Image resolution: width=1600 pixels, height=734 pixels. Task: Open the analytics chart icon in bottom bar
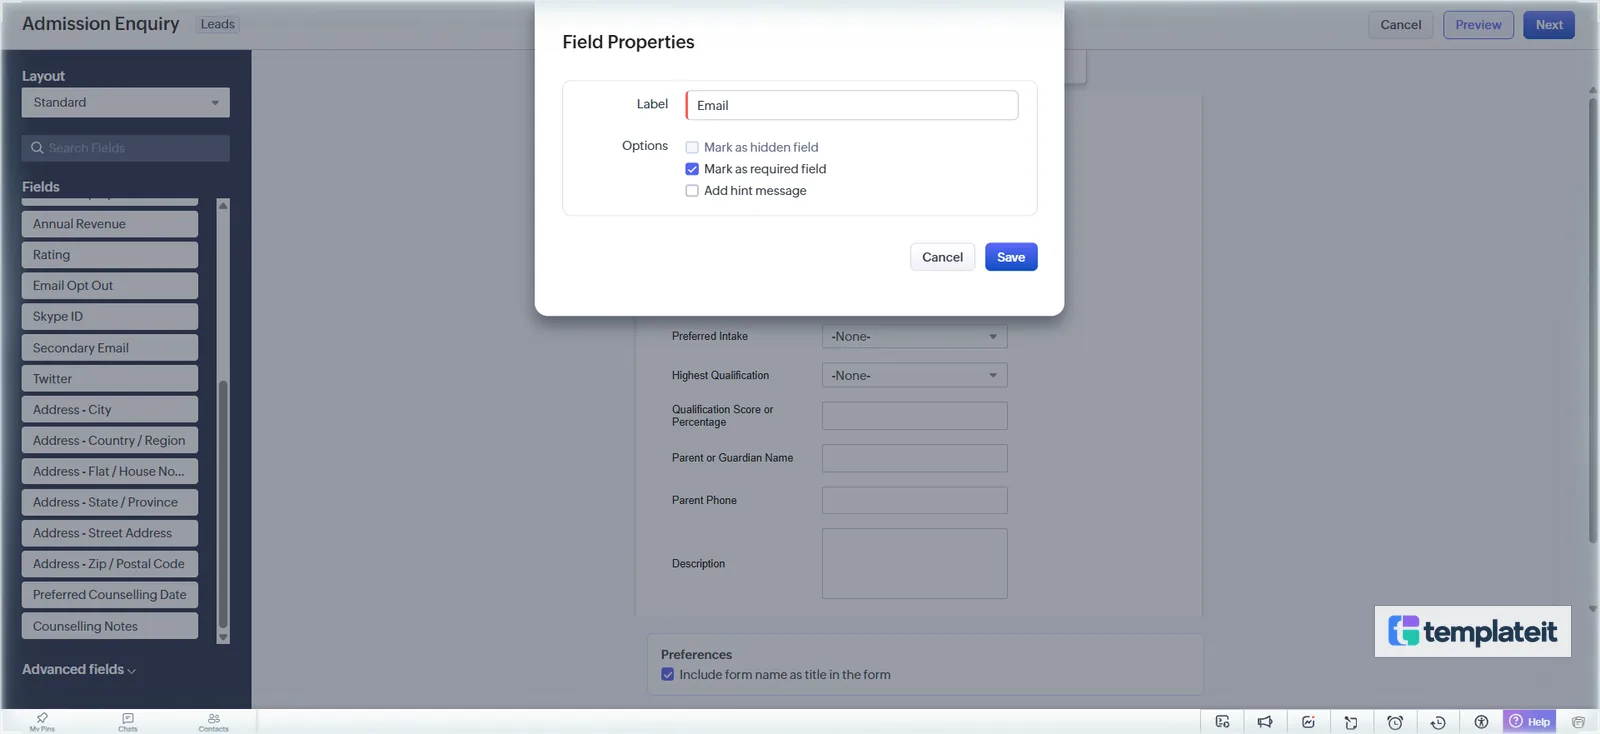pyautogui.click(x=1308, y=722)
